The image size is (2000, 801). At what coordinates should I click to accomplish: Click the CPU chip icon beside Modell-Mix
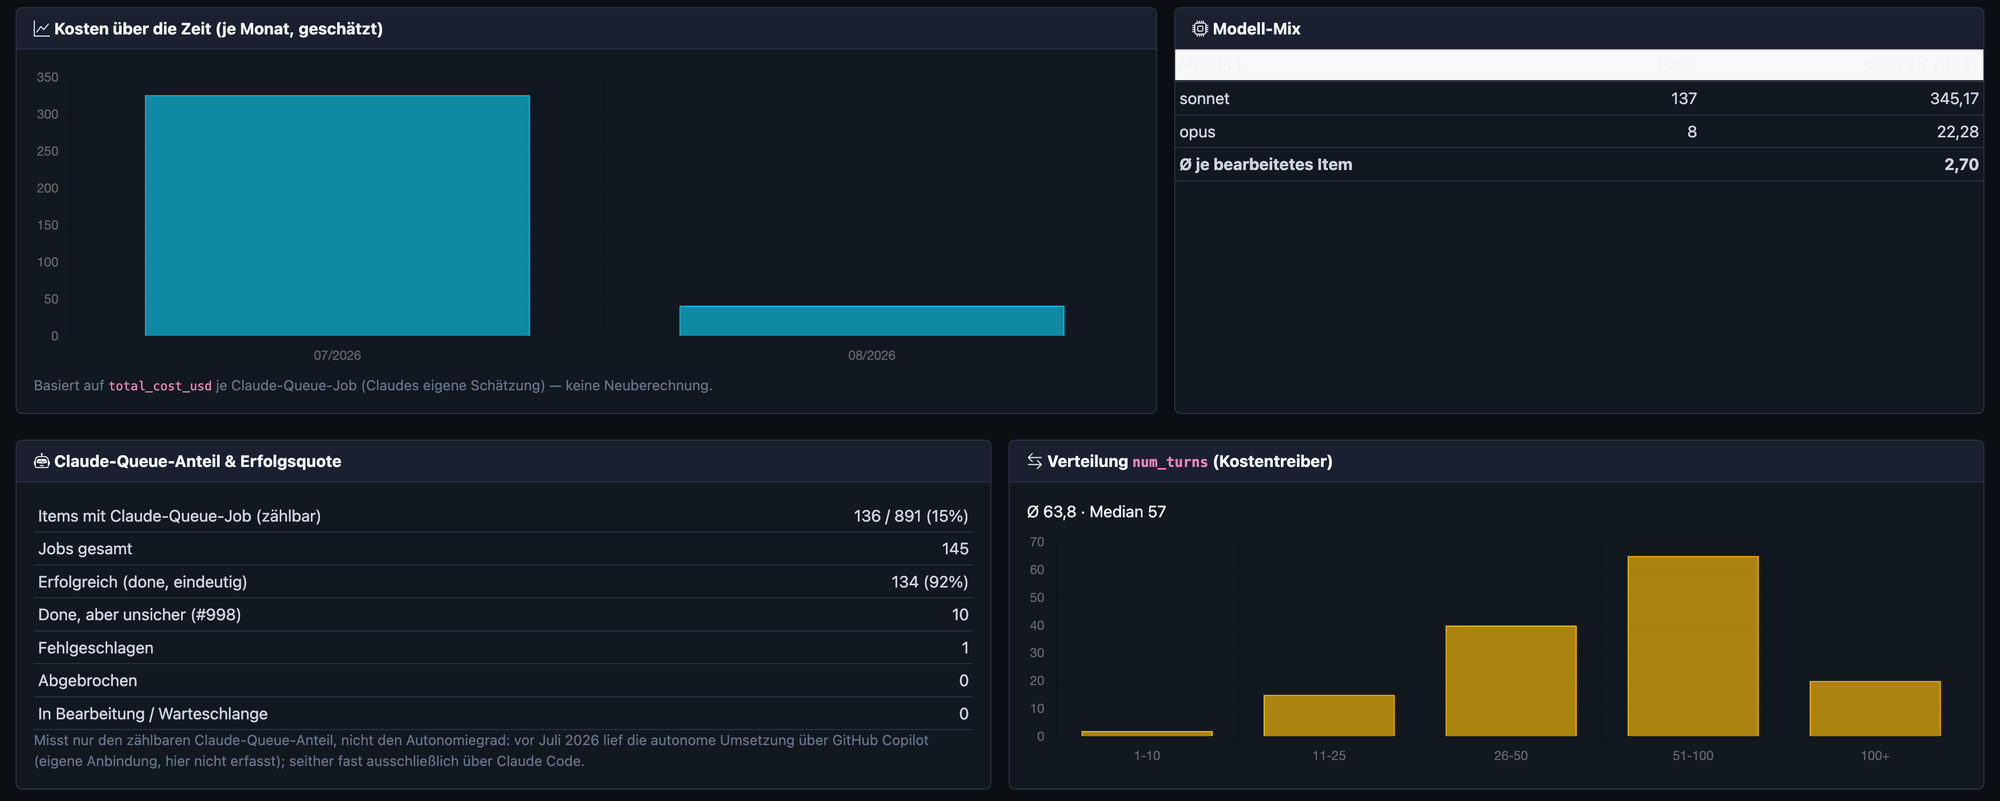click(x=1199, y=29)
